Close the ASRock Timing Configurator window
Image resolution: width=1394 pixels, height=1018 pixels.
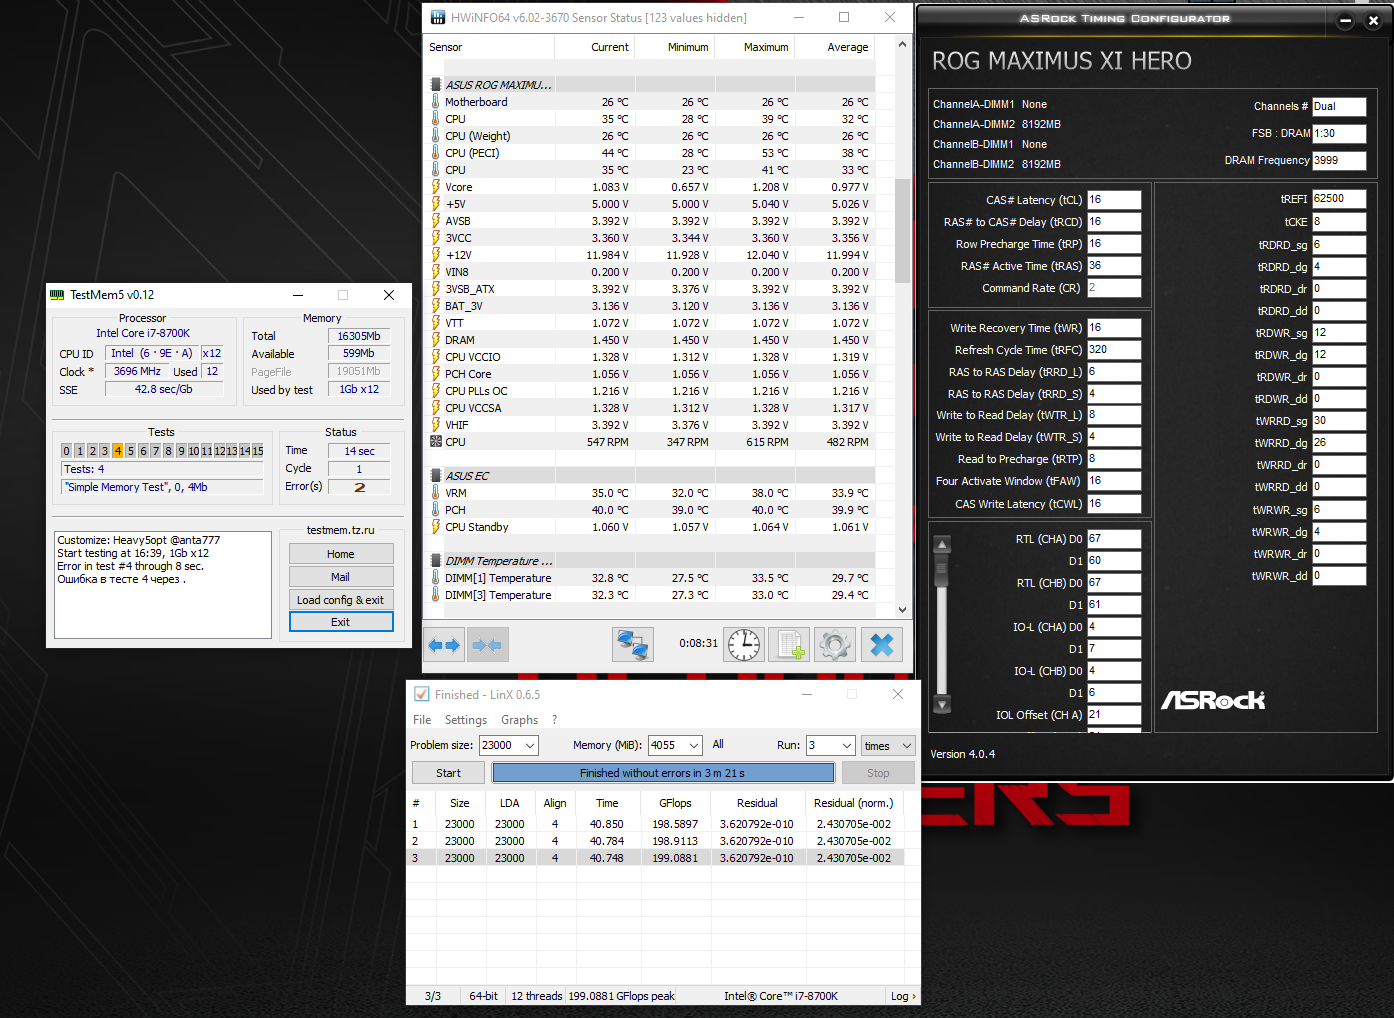1373,20
